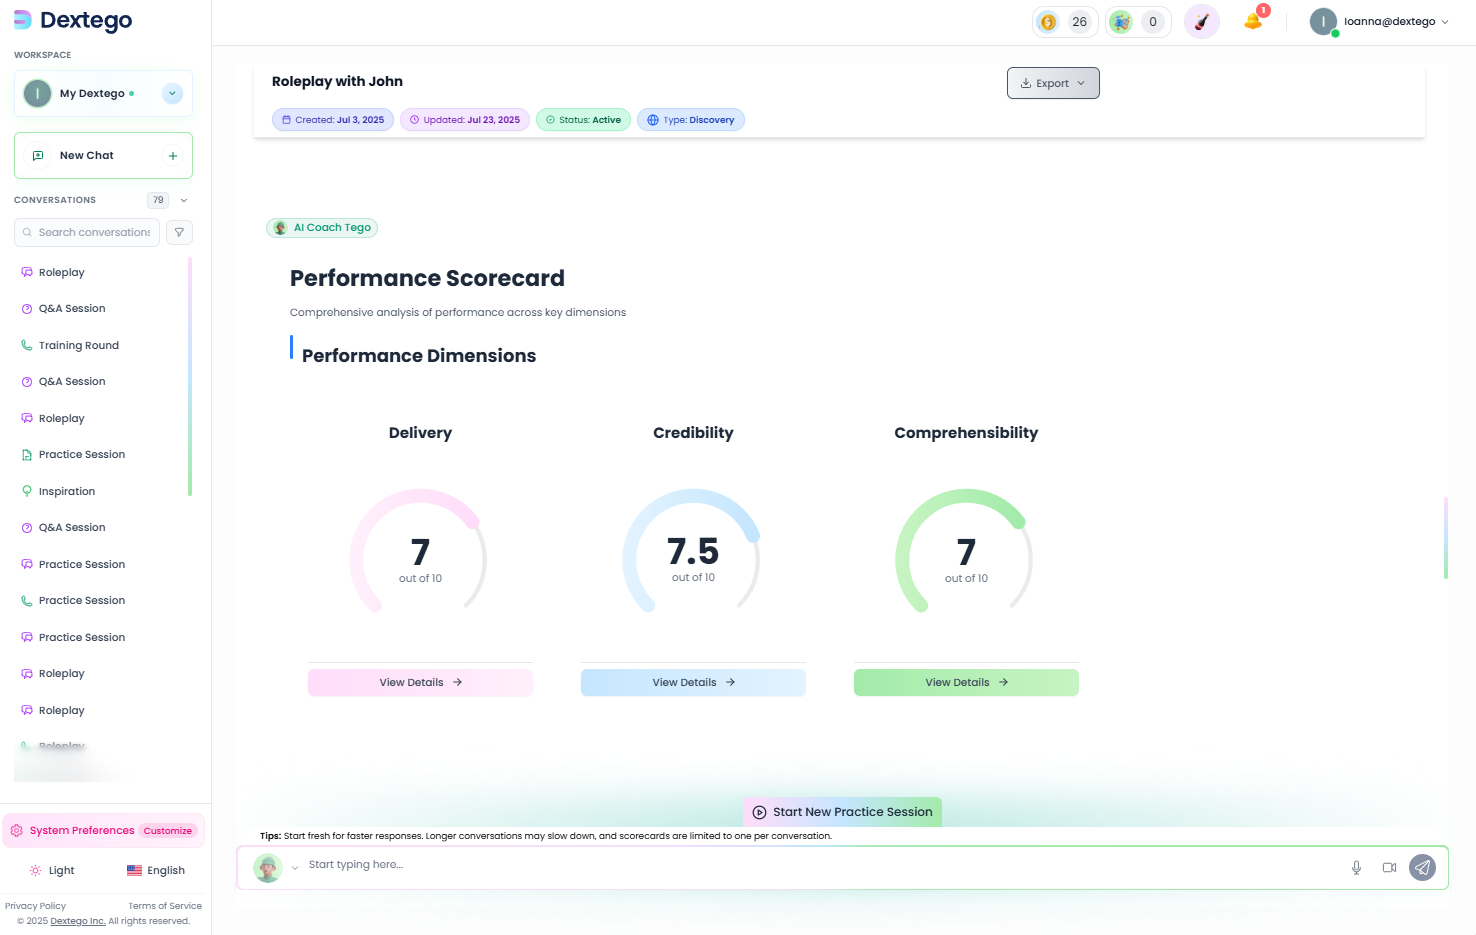
Task: Click the calendar icon in Created chip
Action: pyautogui.click(x=287, y=120)
